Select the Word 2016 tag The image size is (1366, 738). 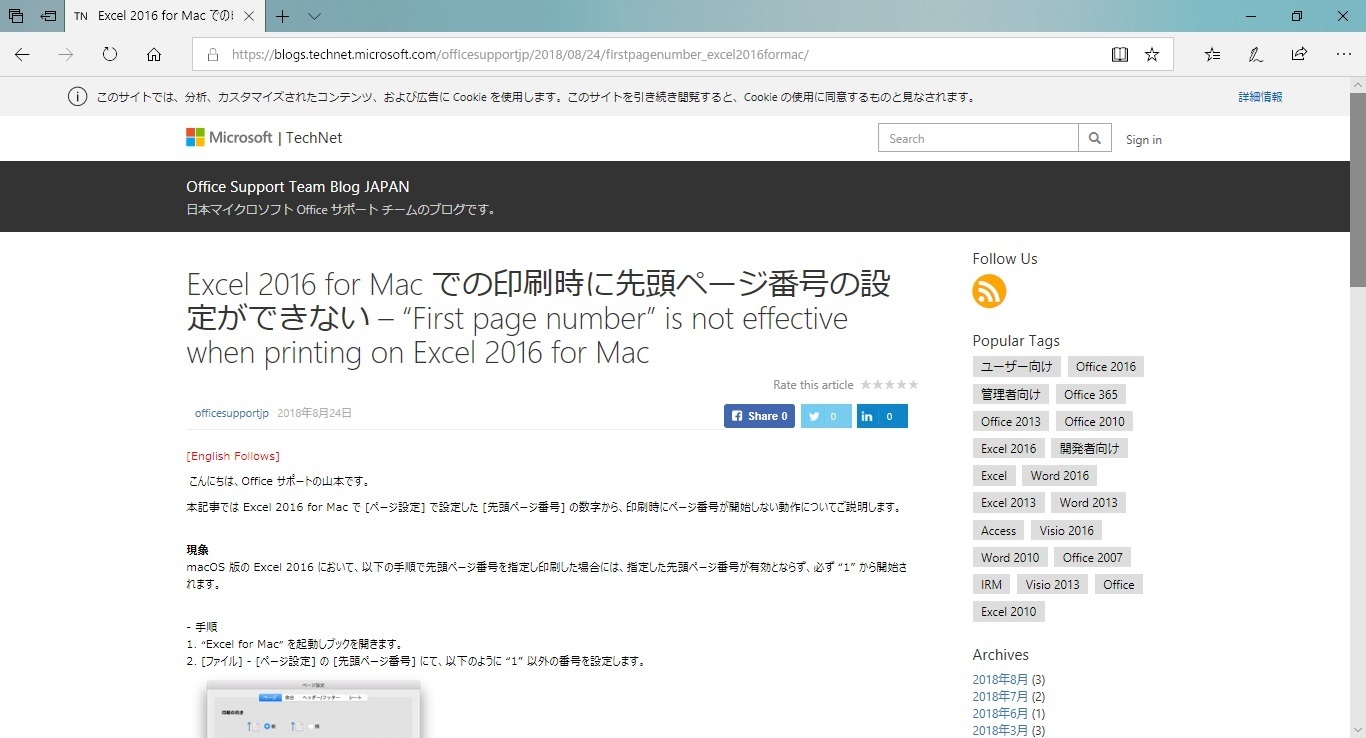[x=1060, y=475]
